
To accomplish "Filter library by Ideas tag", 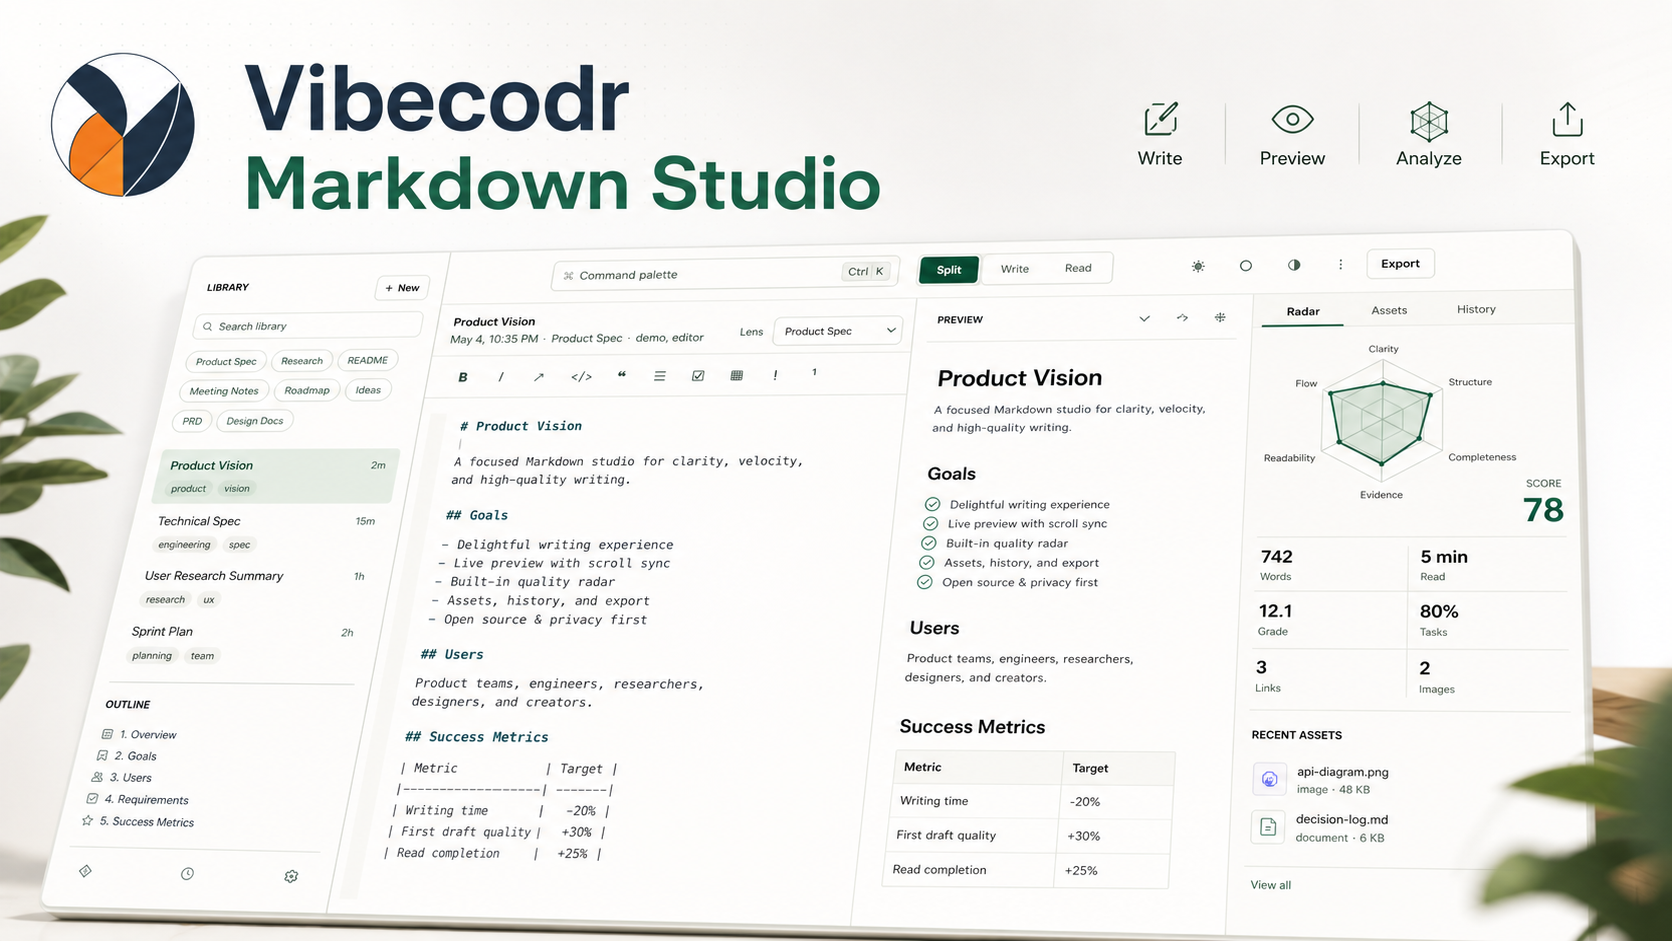I will pyautogui.click(x=368, y=390).
